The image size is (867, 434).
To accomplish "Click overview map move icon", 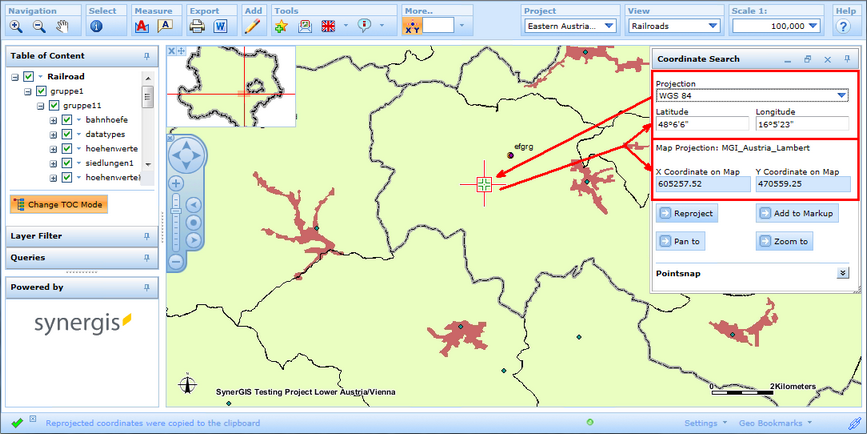I will click(181, 51).
